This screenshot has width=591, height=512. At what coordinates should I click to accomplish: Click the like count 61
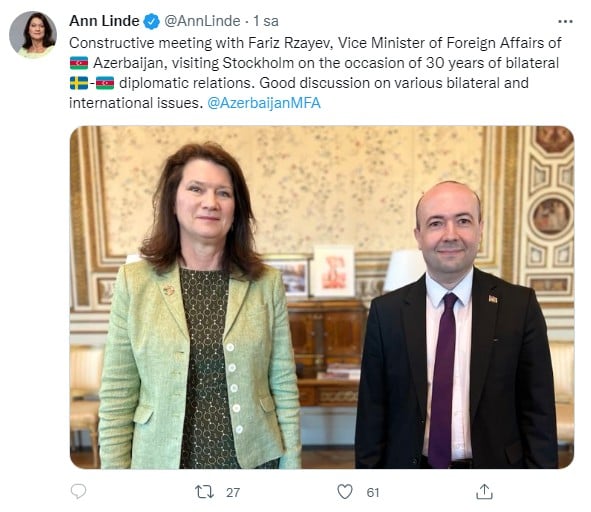click(x=373, y=492)
